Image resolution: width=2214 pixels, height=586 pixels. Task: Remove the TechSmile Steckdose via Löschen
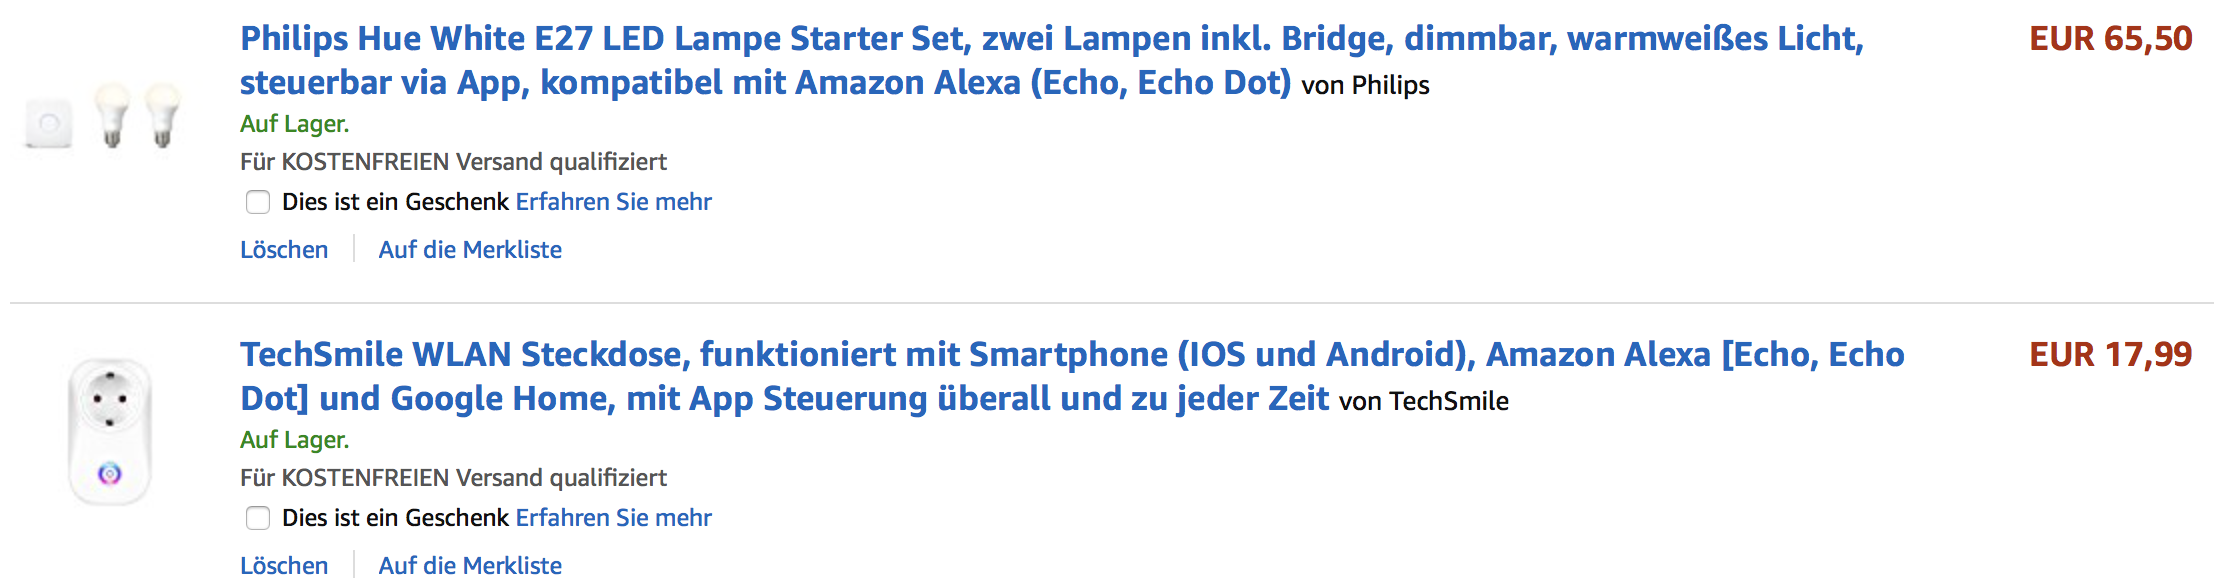click(x=284, y=566)
